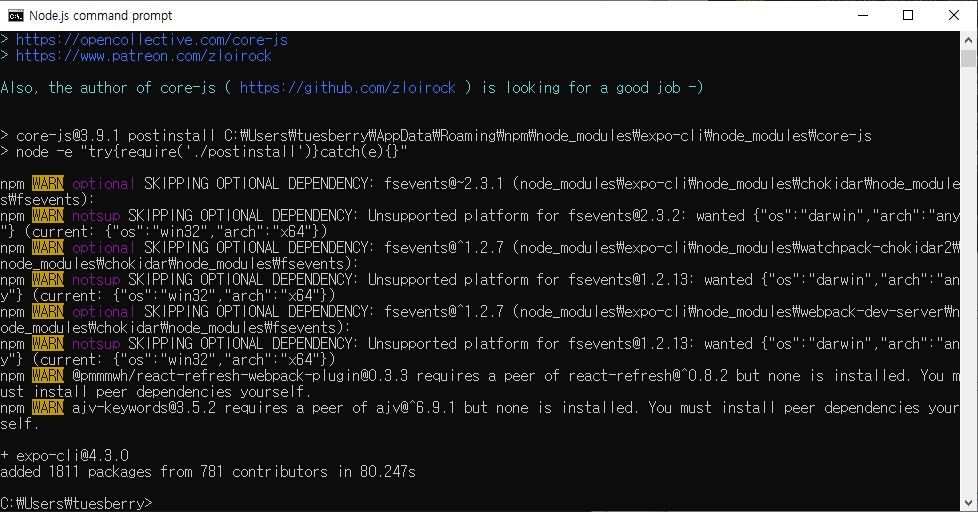This screenshot has width=978, height=512.
Task: Click the github.com/zloirock URL
Action: click(347, 88)
